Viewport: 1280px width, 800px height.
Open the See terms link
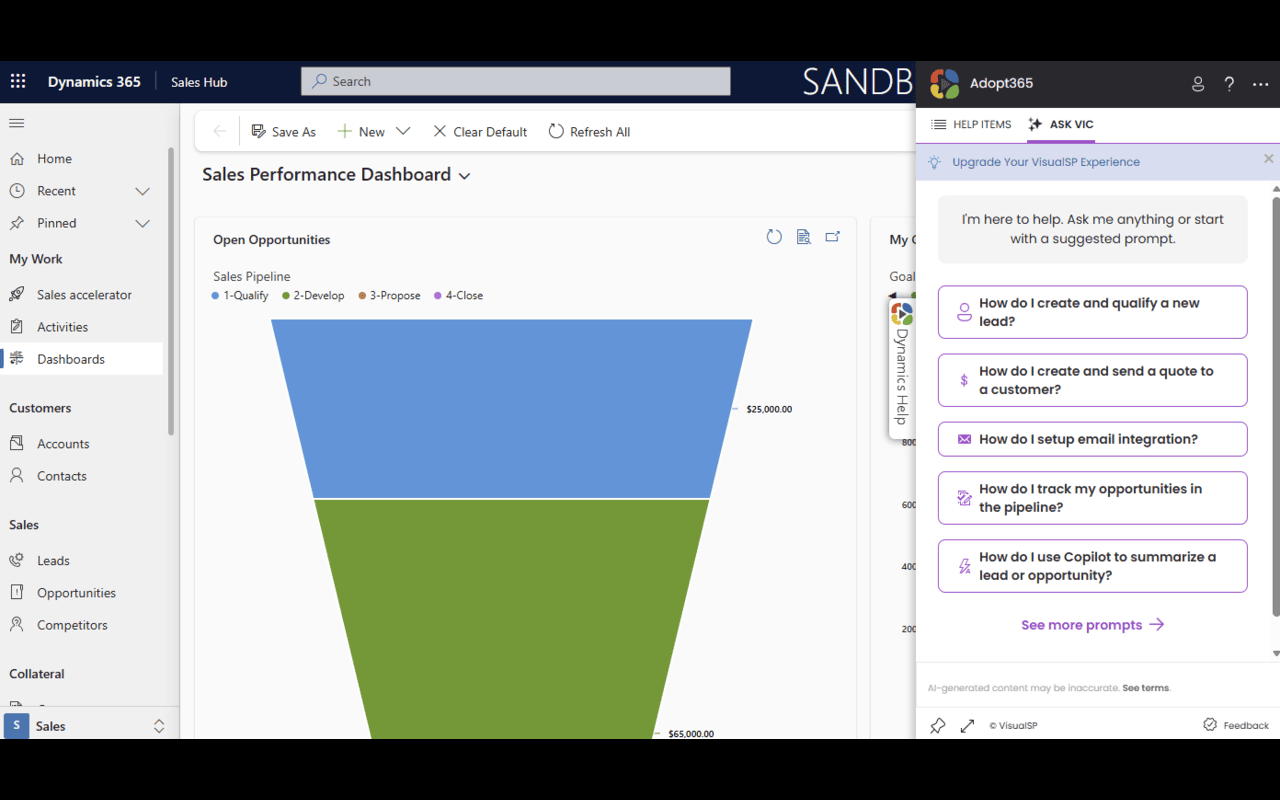[x=1146, y=688]
